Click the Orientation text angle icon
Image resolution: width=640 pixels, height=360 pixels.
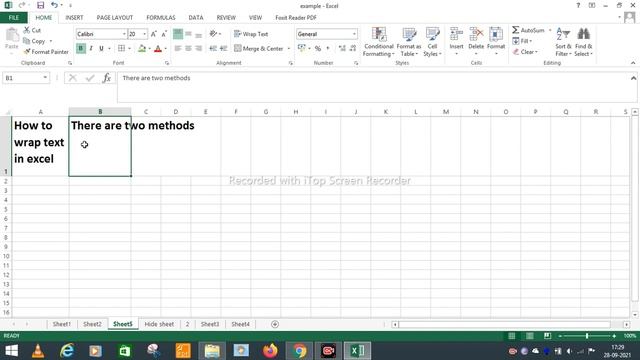pos(213,34)
